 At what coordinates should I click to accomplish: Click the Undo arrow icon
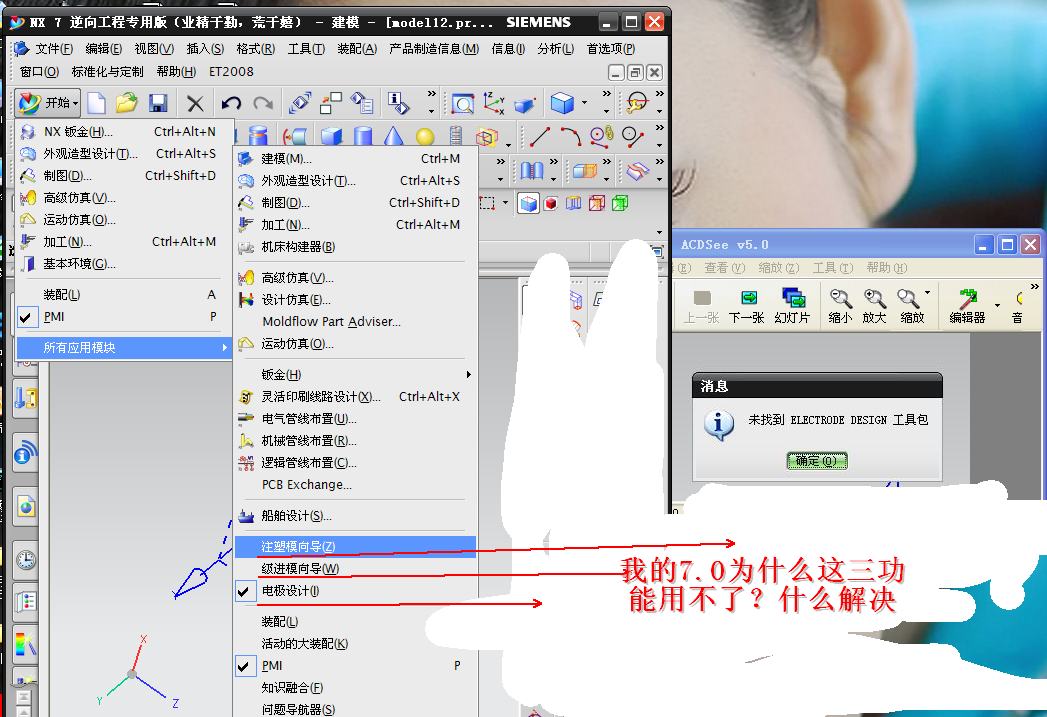(231, 103)
